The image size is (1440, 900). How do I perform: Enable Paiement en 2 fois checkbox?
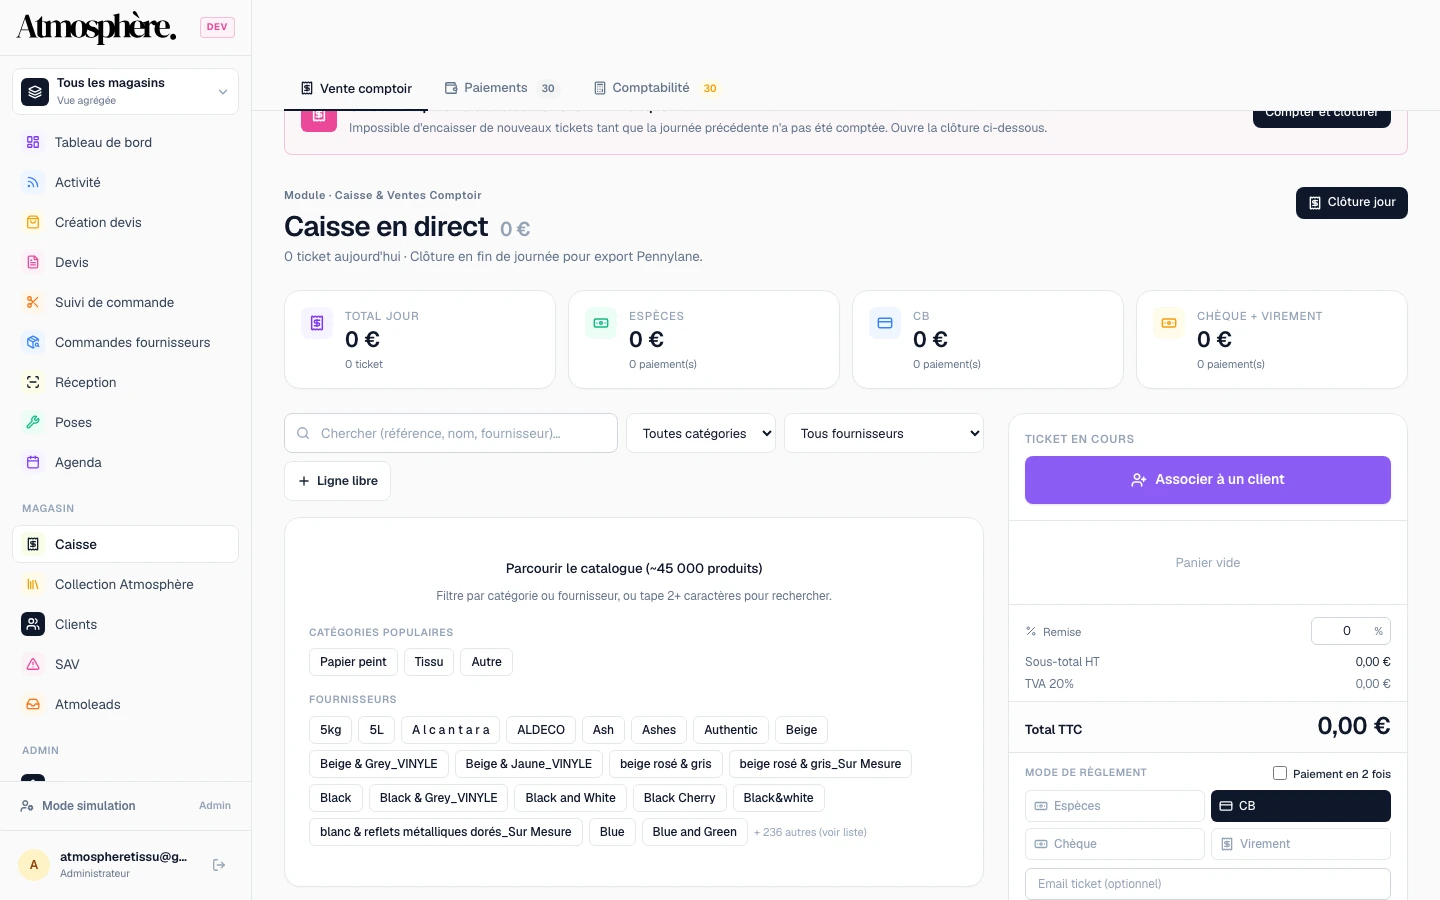(x=1280, y=773)
